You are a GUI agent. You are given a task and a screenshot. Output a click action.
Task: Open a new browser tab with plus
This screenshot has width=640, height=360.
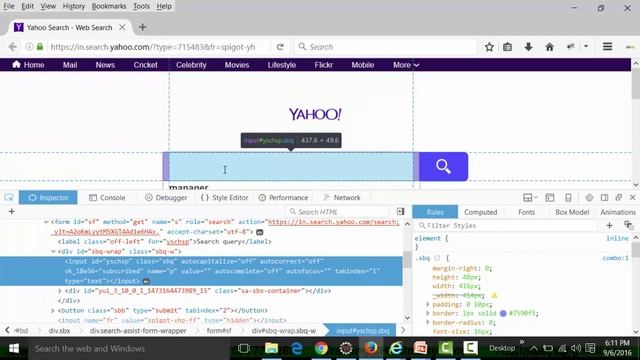[142, 27]
